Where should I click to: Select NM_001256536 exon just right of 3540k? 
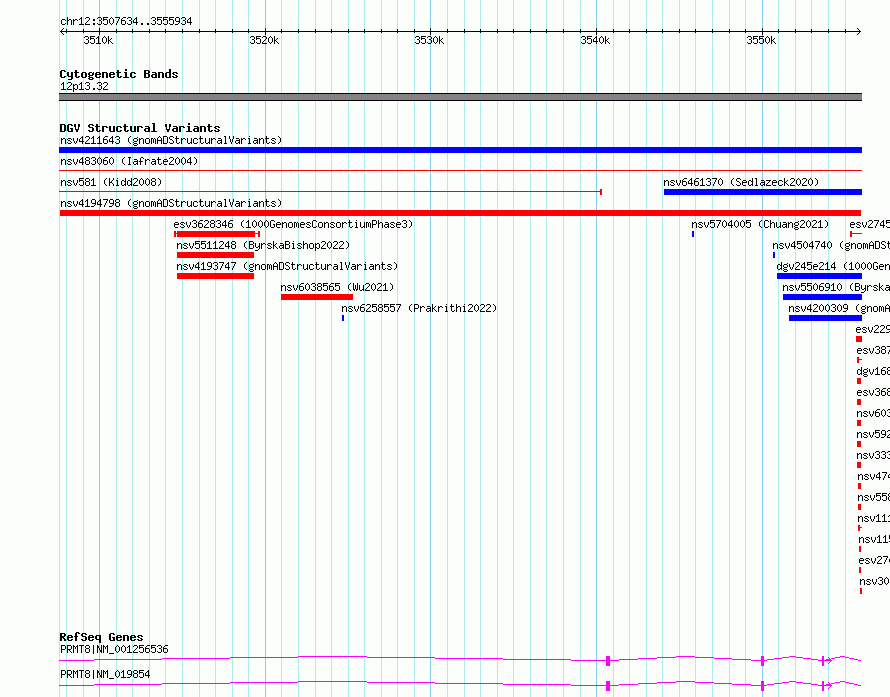608,661
